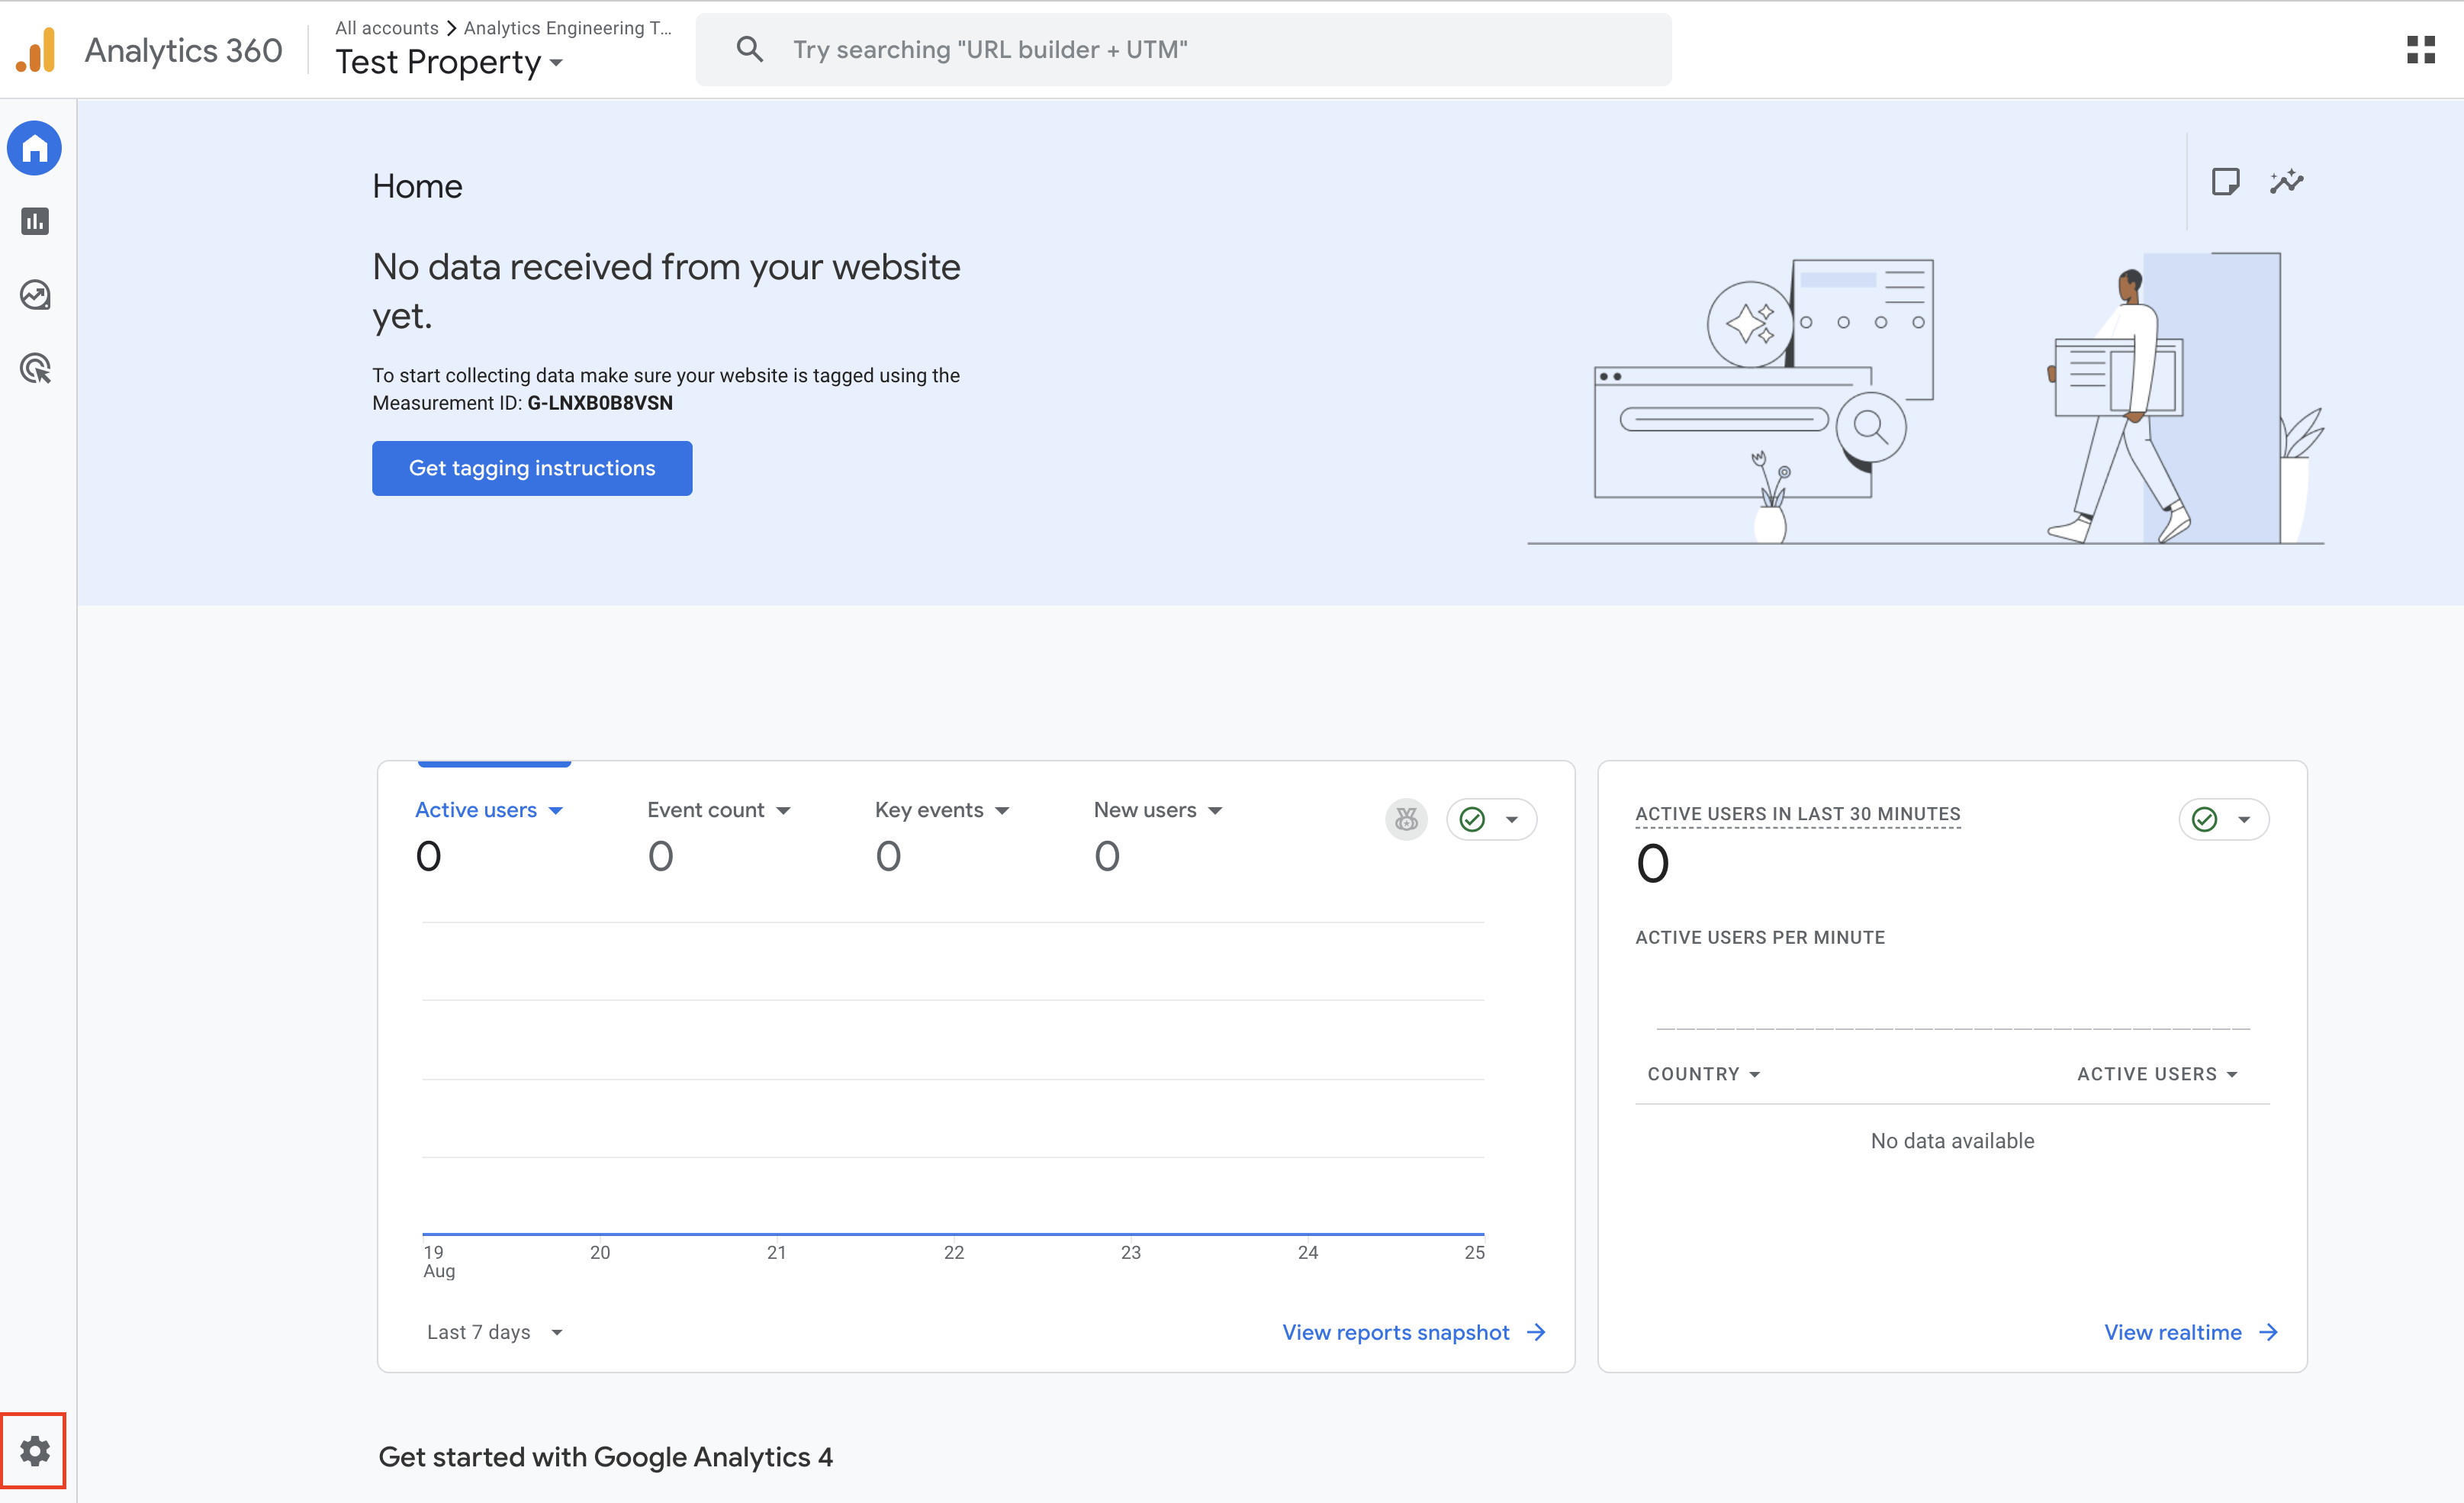2464x1503 pixels.
Task: Click Get tagging instructions button
Action: 532,468
